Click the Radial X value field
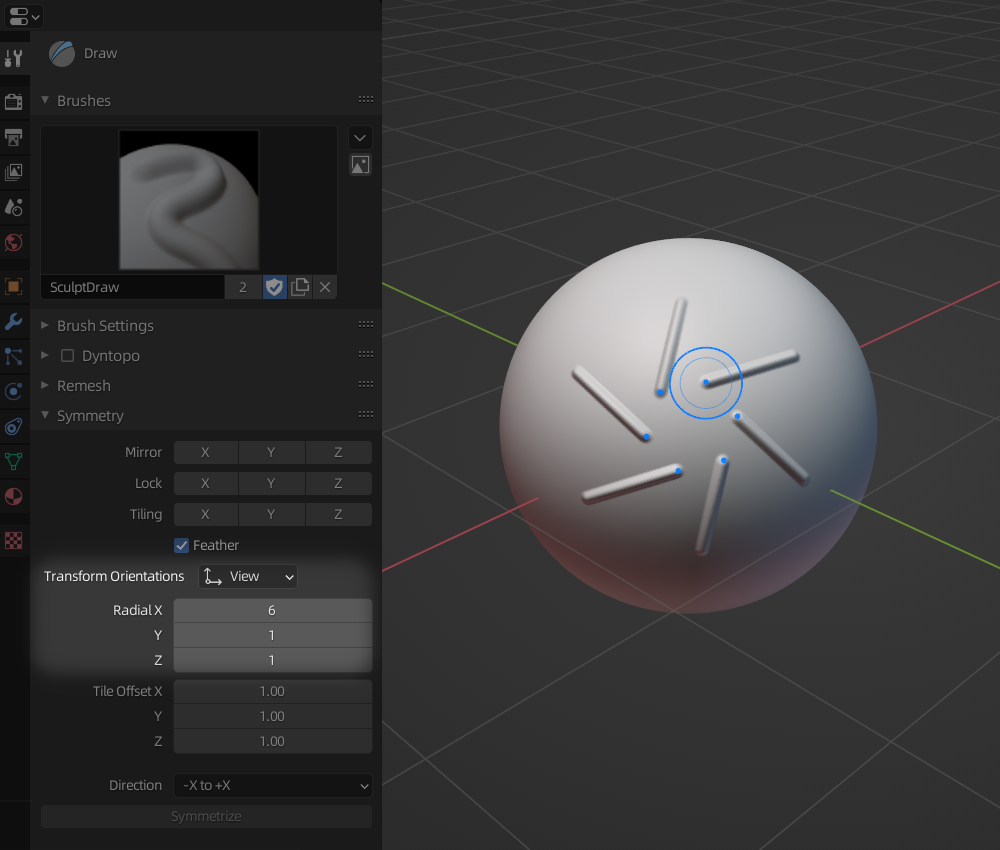 pos(272,610)
